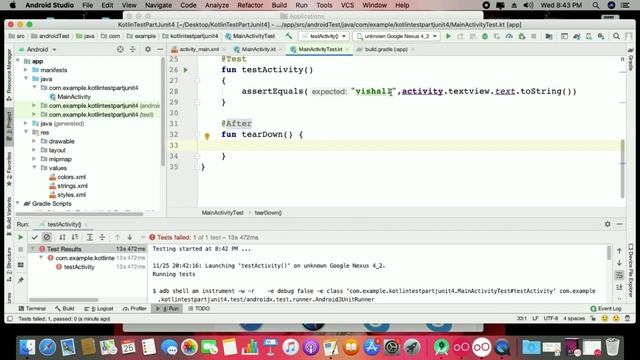Toggle show ignored tests icon
Viewport: 640px width, 360px height.
47,237
